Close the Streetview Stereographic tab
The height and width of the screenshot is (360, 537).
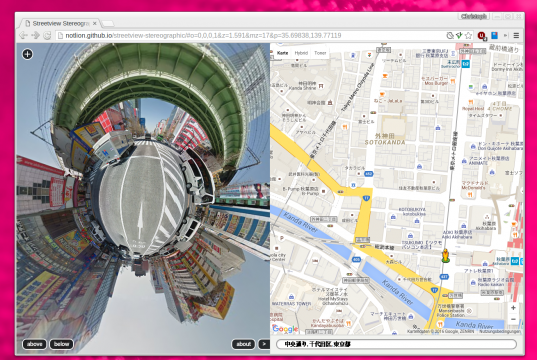click(x=95, y=23)
